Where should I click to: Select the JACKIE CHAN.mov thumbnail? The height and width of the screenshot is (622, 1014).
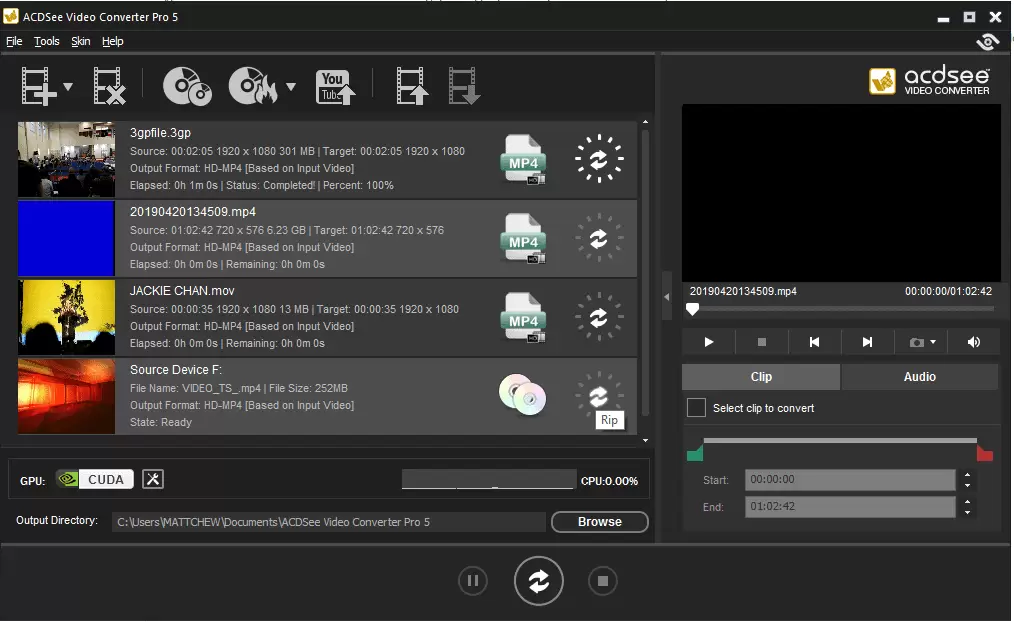coord(67,317)
